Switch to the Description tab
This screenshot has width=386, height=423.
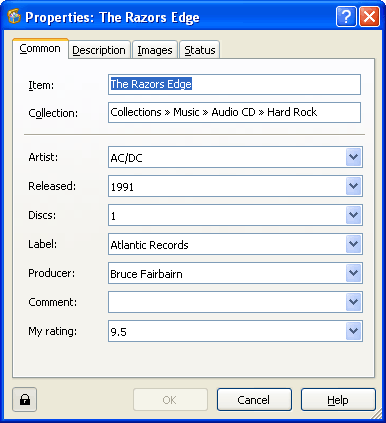point(99,50)
